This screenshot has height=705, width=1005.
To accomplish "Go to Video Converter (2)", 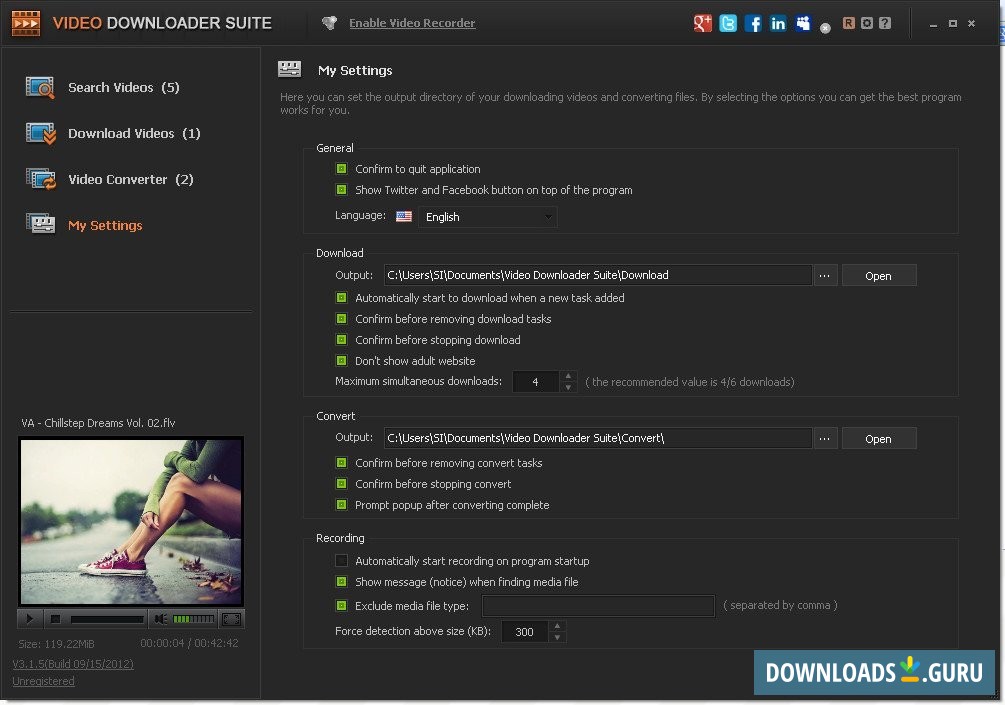I will tap(131, 179).
